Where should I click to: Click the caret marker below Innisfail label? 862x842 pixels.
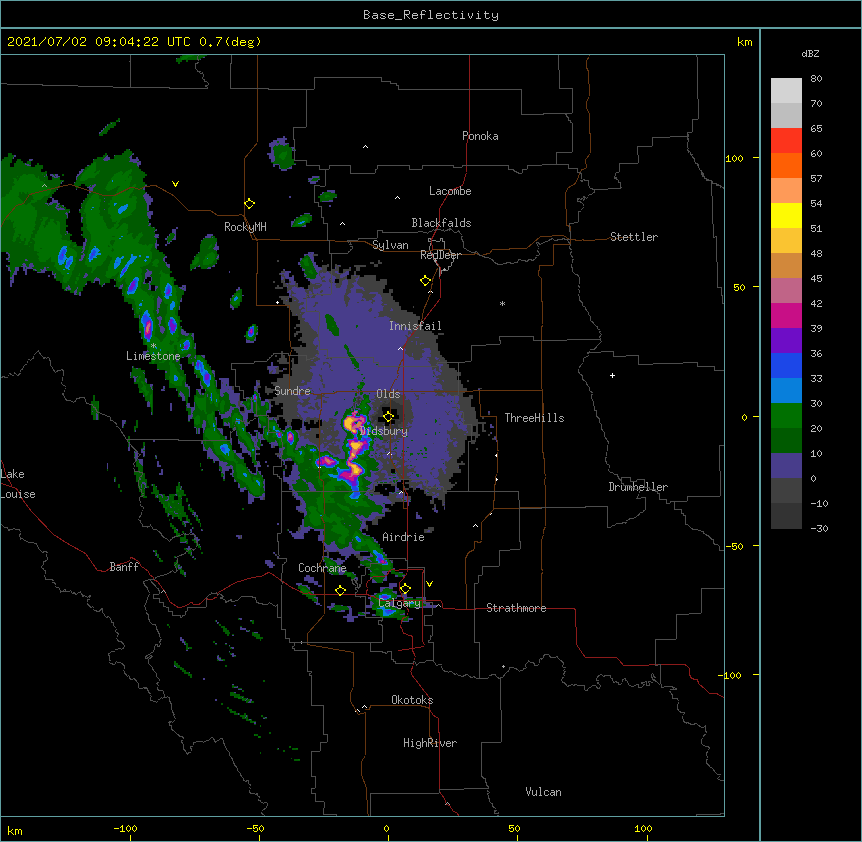click(x=400, y=349)
